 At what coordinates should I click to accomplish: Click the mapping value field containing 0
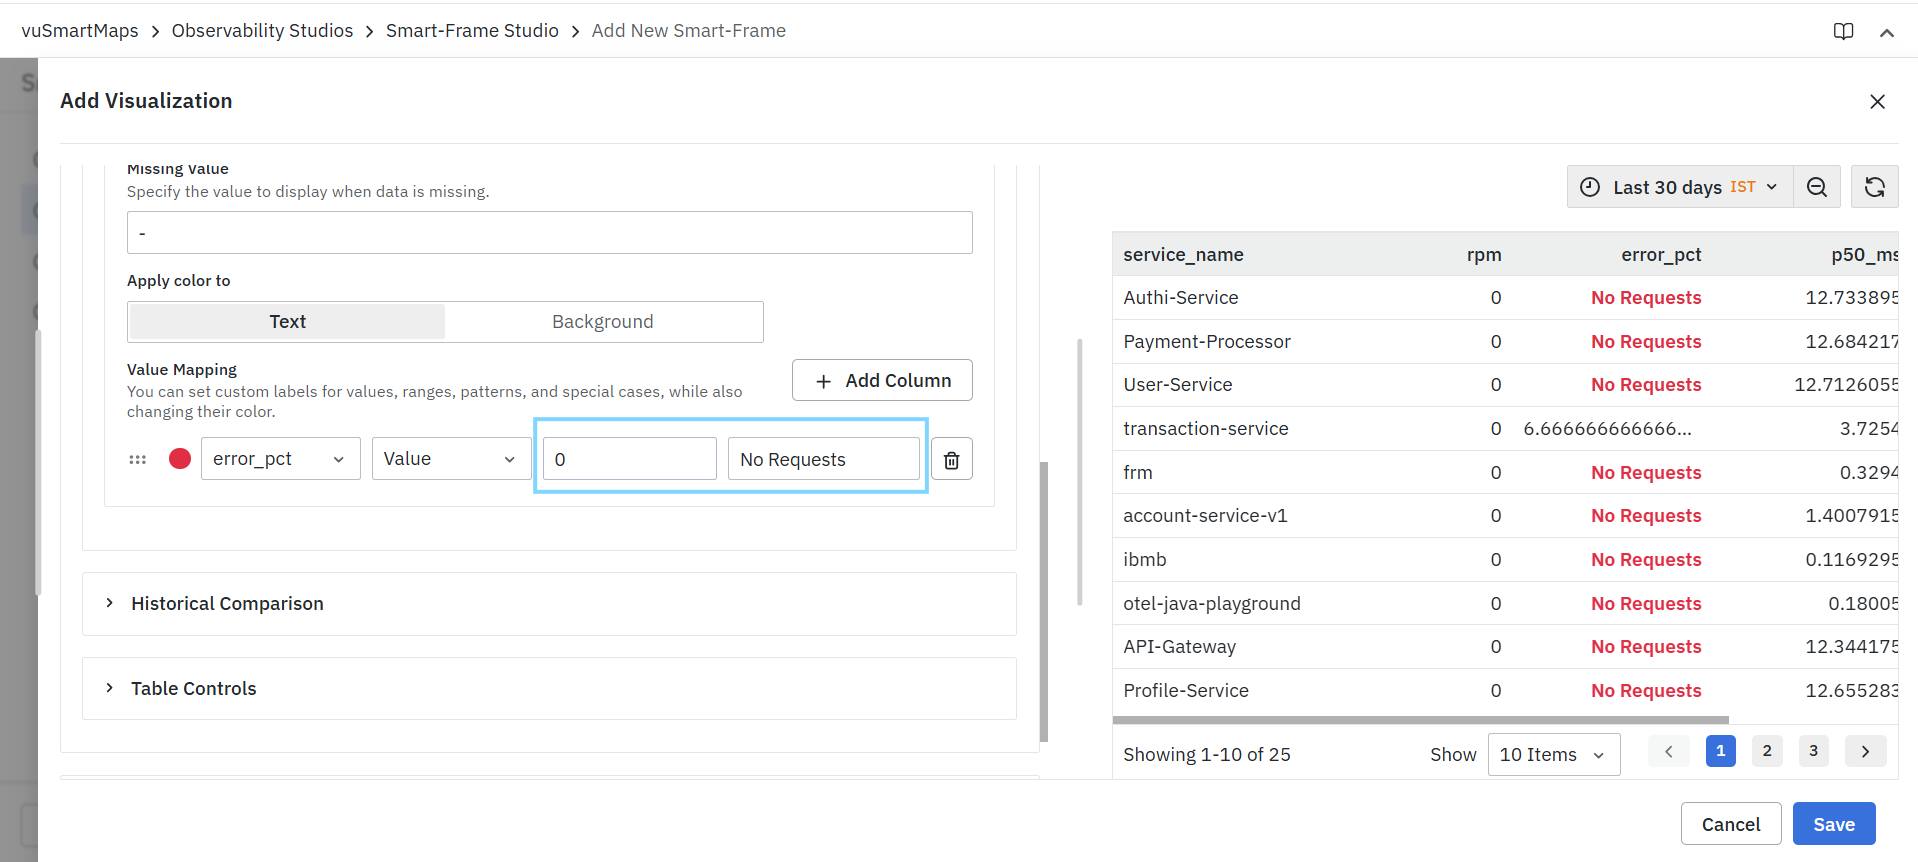(629, 459)
